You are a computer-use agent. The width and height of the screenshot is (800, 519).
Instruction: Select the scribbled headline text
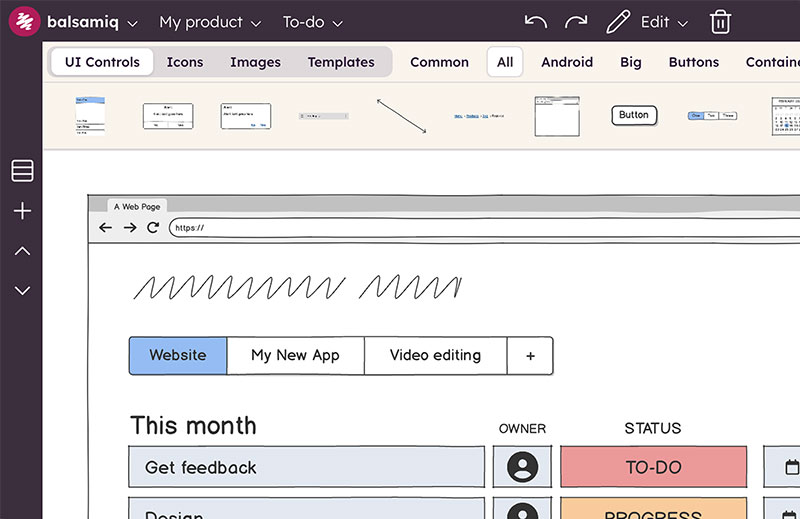pos(297,287)
